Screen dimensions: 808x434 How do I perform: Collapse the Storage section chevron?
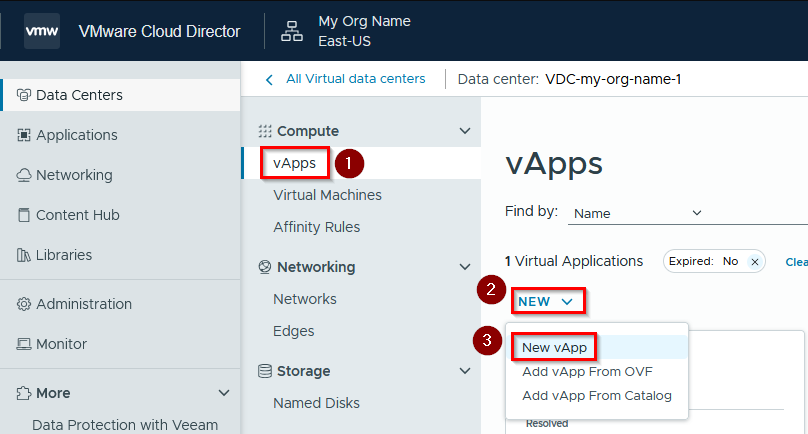465,371
